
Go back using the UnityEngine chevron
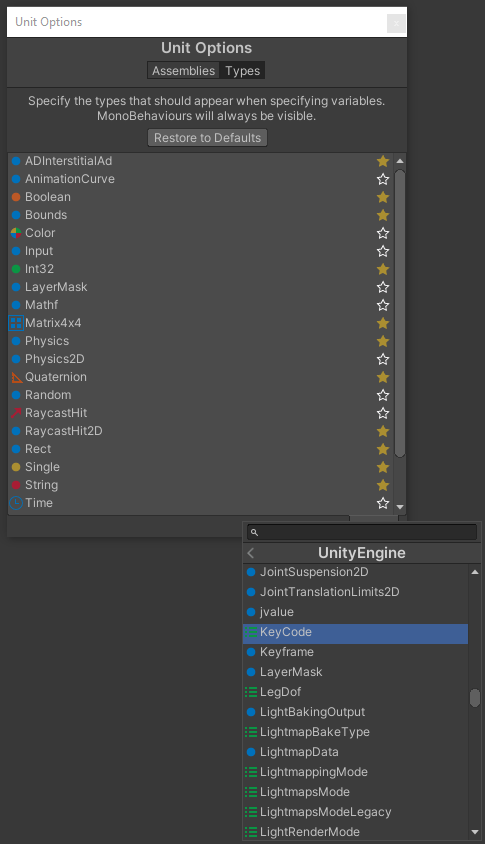coord(251,553)
